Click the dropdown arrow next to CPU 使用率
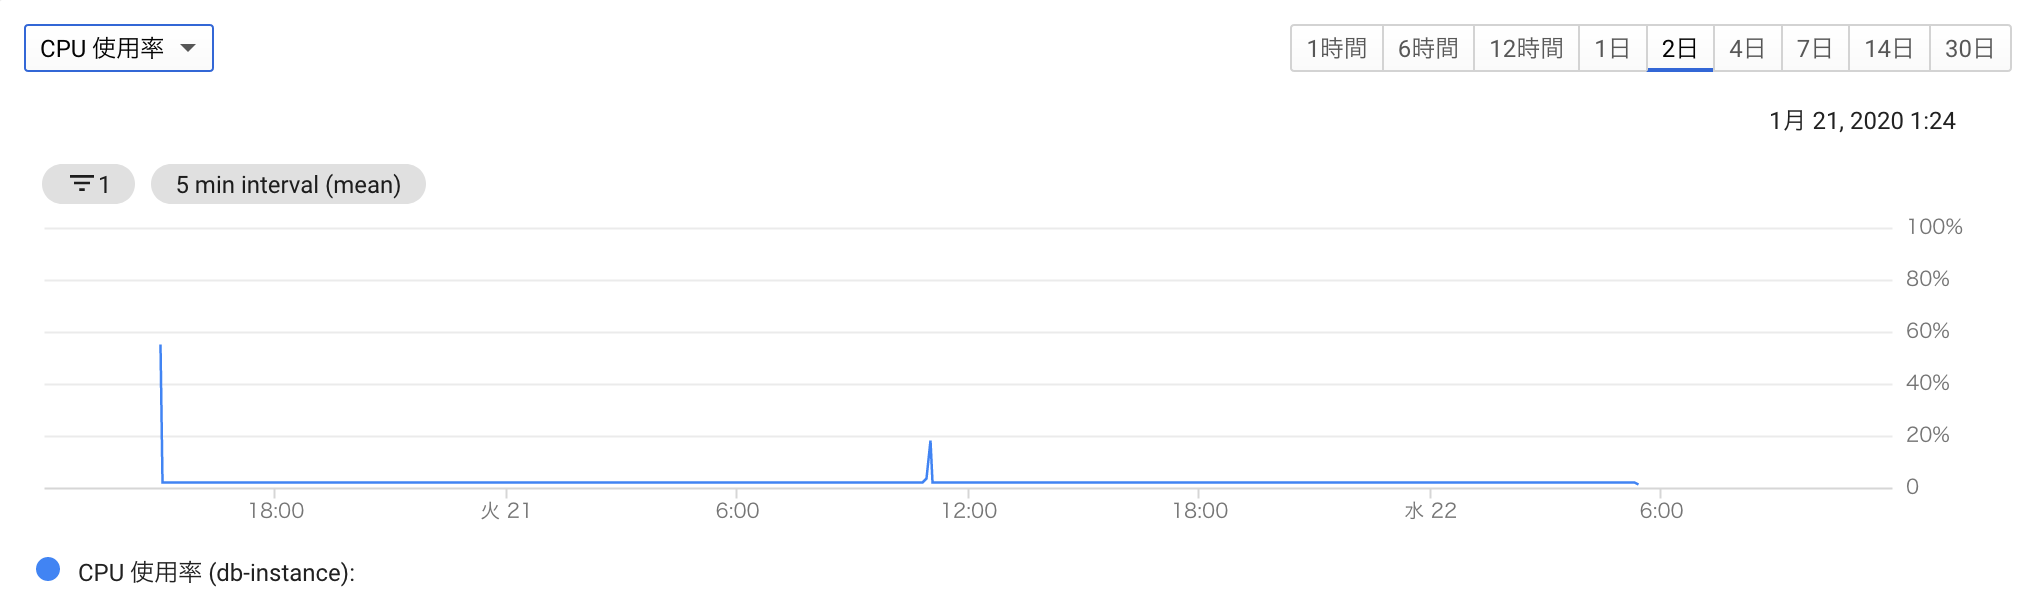This screenshot has width=2034, height=614. tap(187, 48)
